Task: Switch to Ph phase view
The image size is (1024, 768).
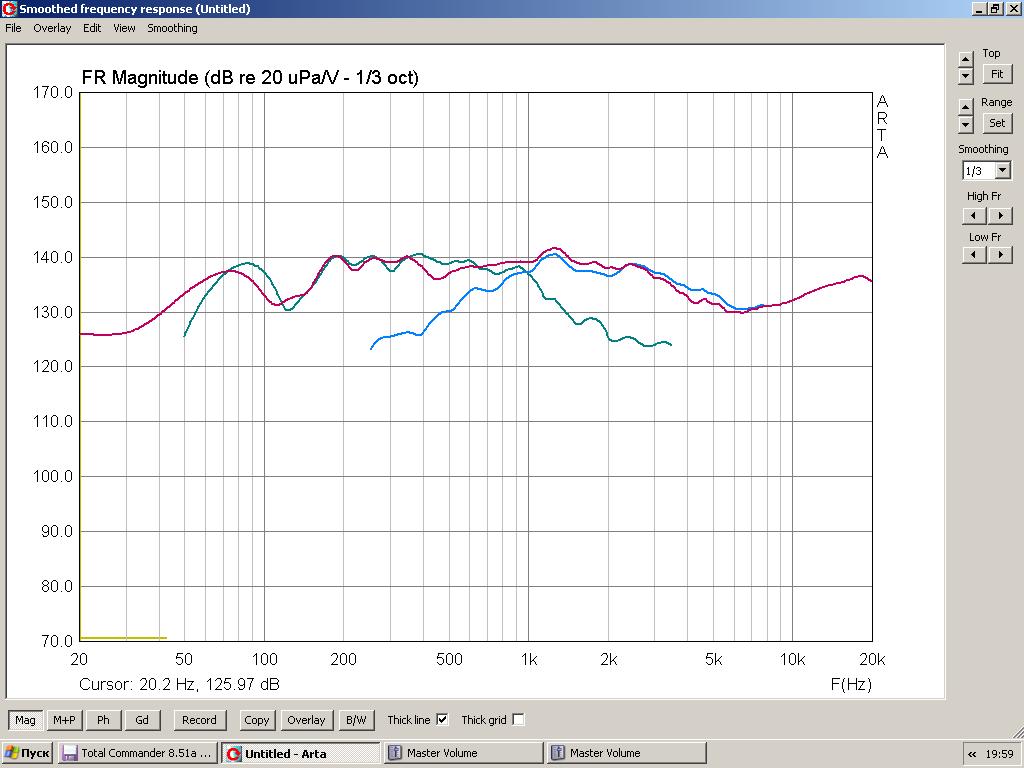Action: click(103, 720)
